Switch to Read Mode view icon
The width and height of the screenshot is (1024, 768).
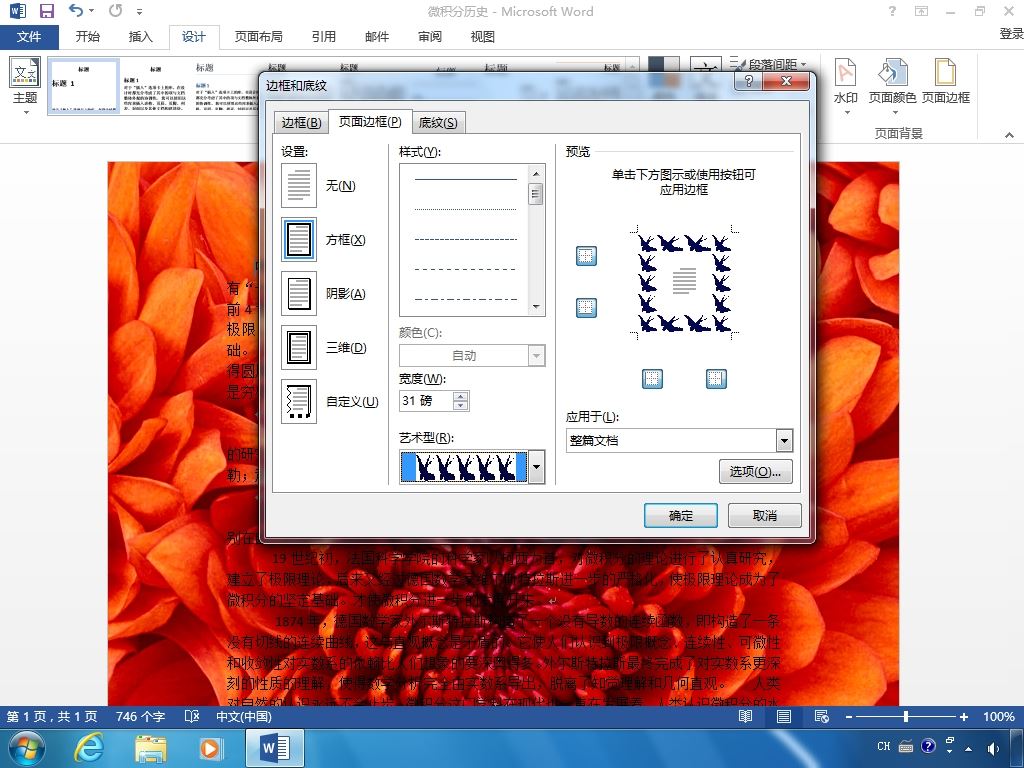pos(745,716)
